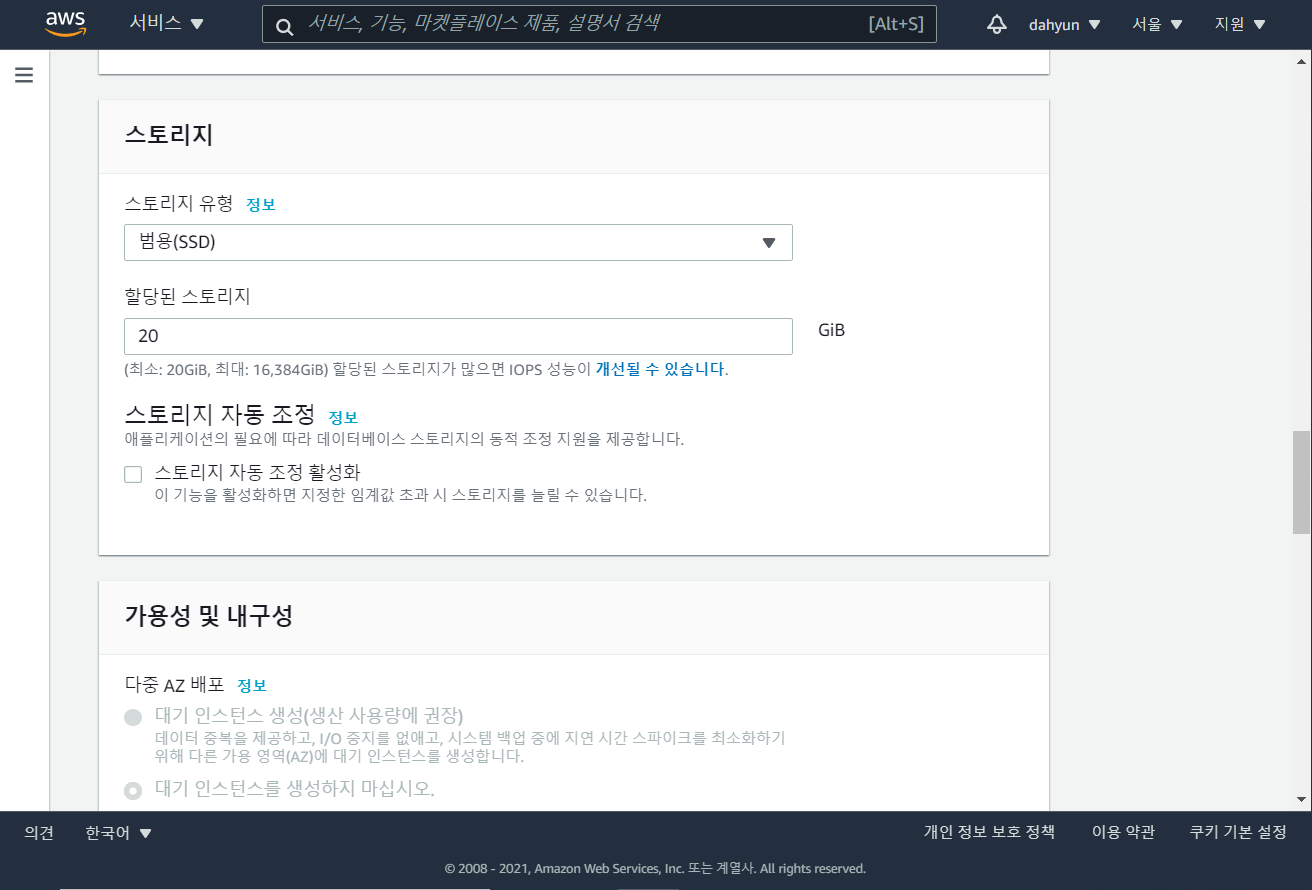Click the AWS logo home icon
Viewport: 1312px width, 890px height.
pos(65,24)
